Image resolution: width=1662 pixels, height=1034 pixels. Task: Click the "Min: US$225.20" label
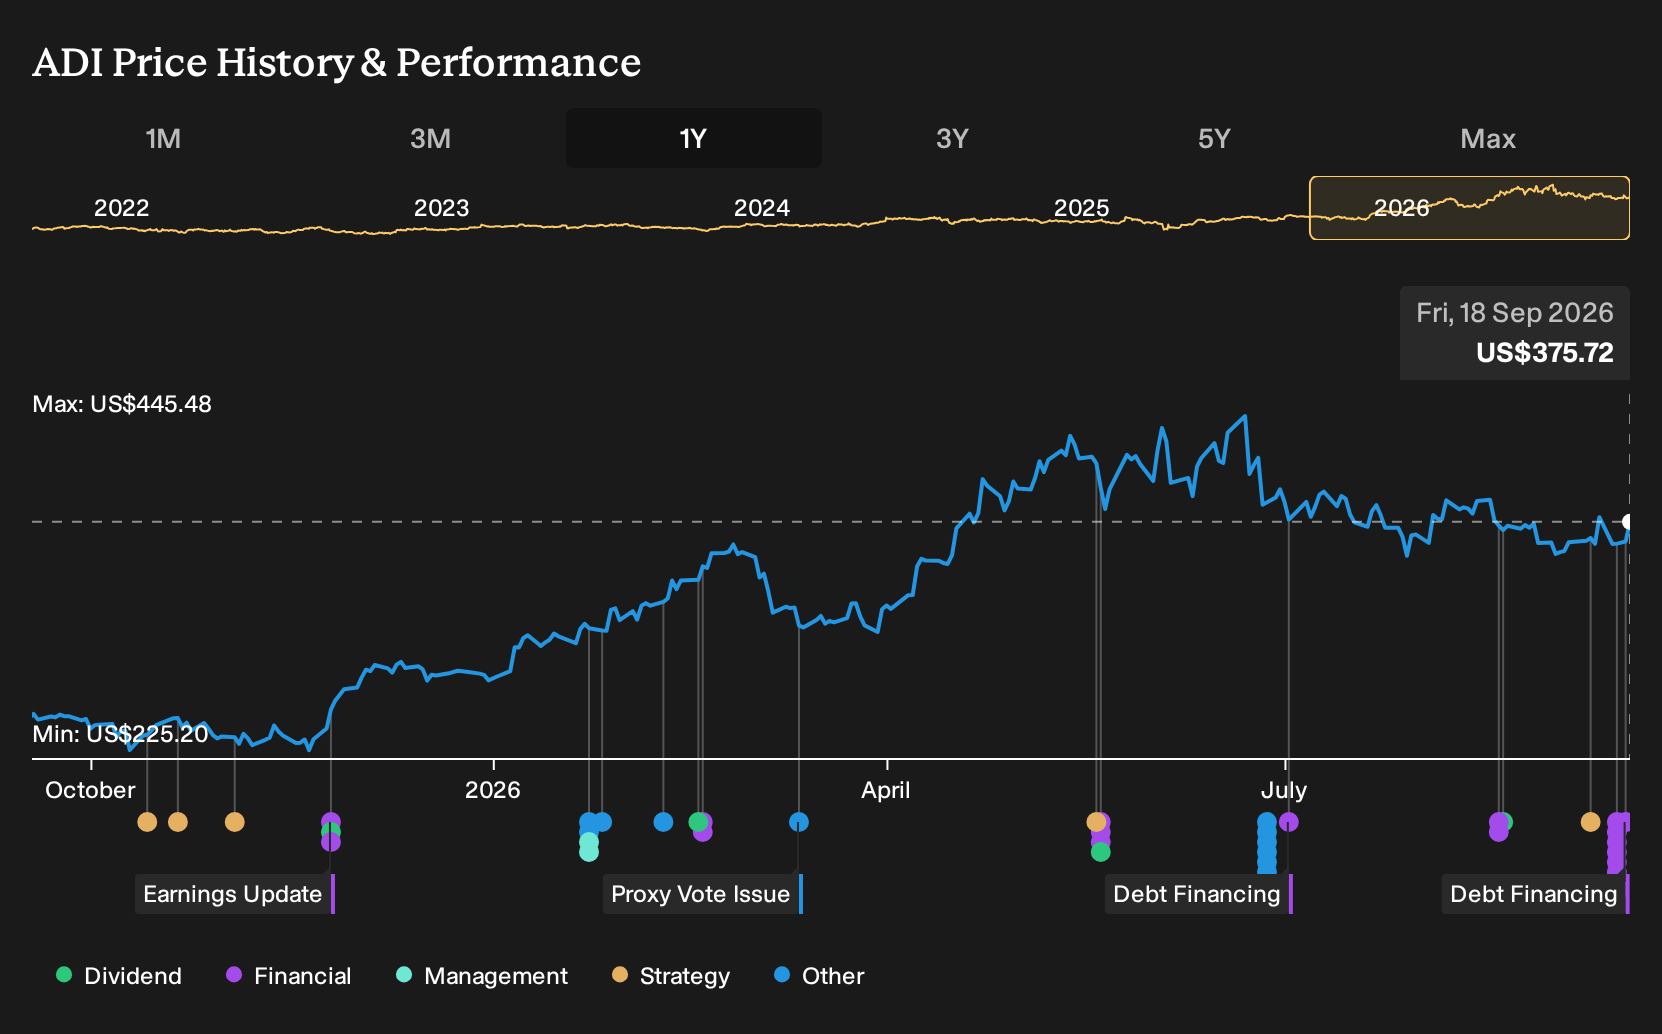click(x=120, y=734)
